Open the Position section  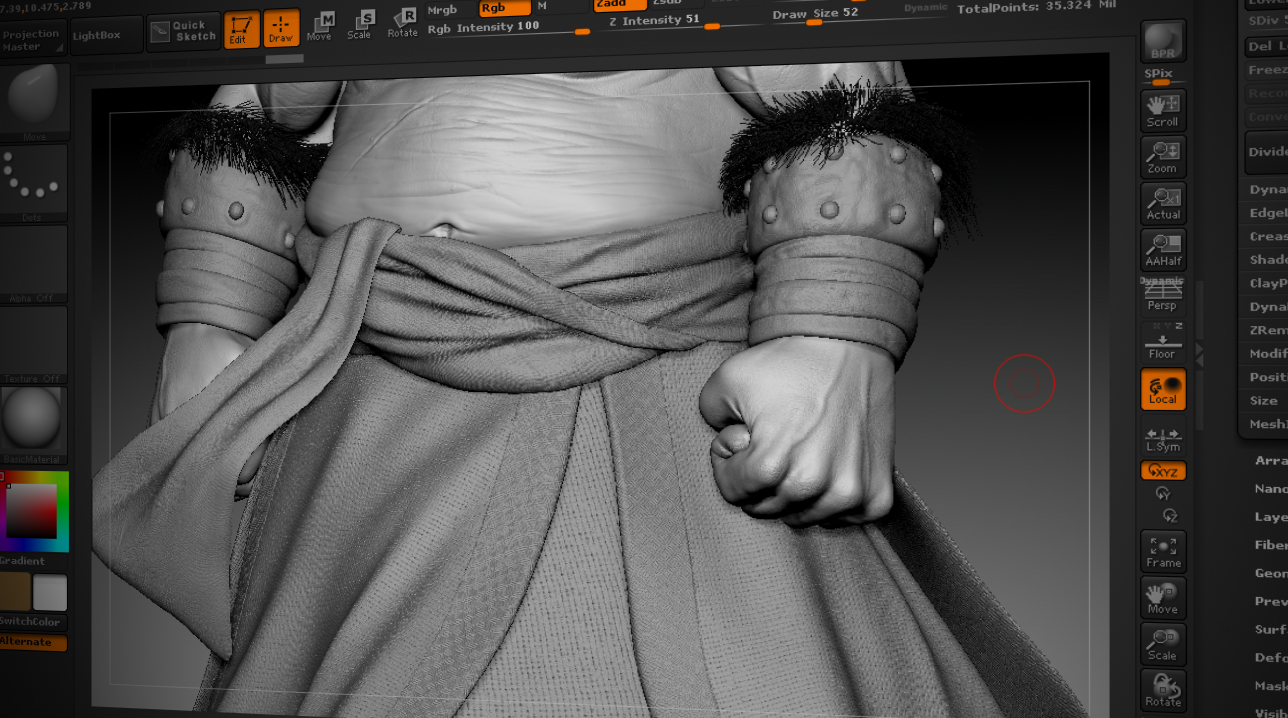(x=1267, y=377)
